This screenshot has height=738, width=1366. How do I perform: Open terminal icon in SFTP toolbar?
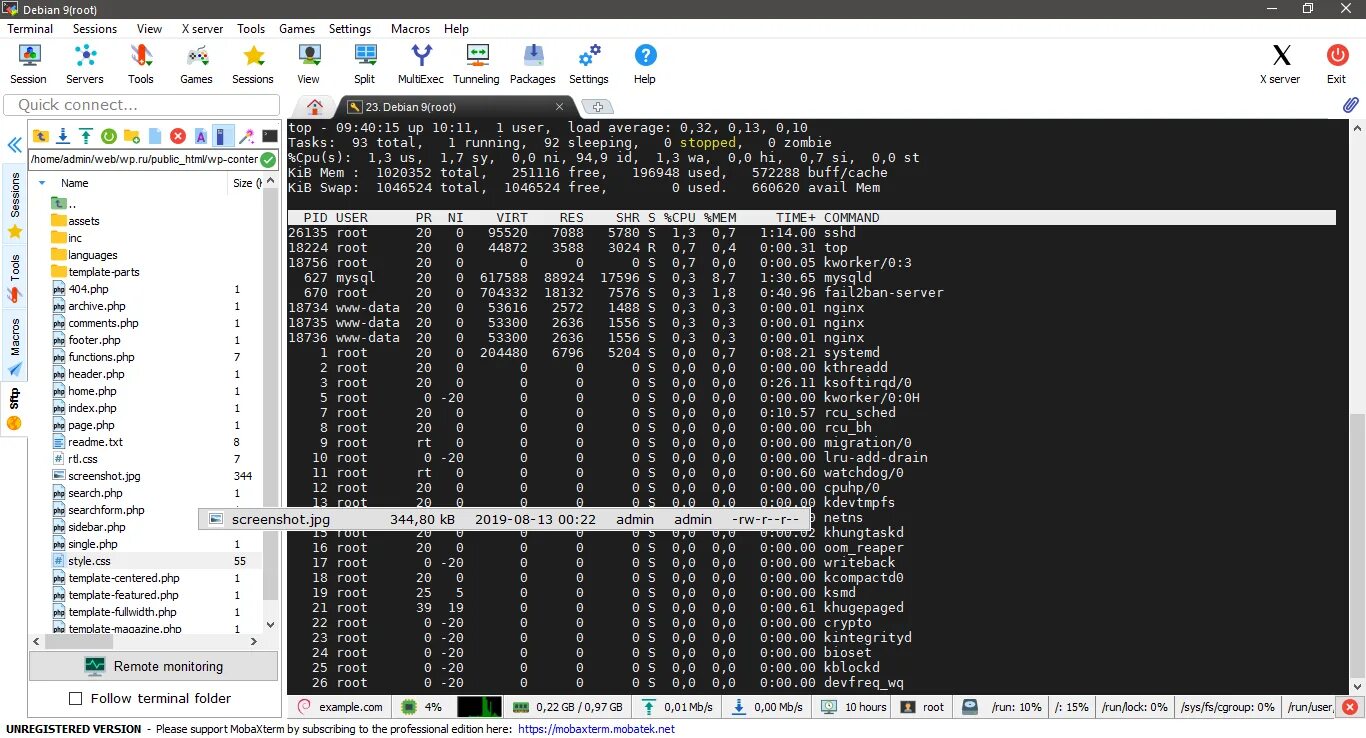270,136
